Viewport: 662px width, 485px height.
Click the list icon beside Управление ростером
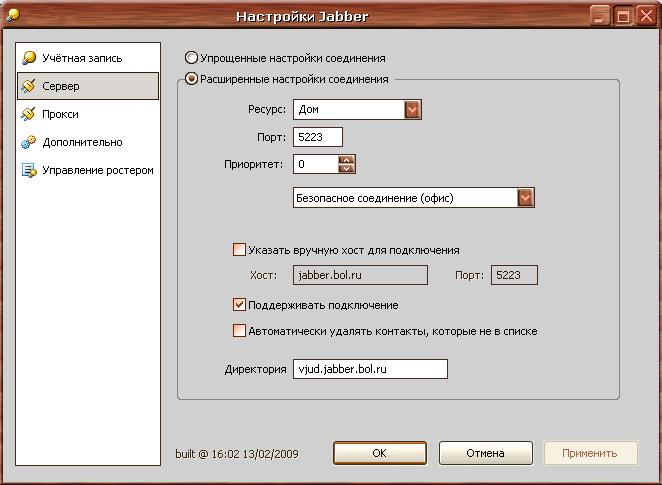[29, 170]
